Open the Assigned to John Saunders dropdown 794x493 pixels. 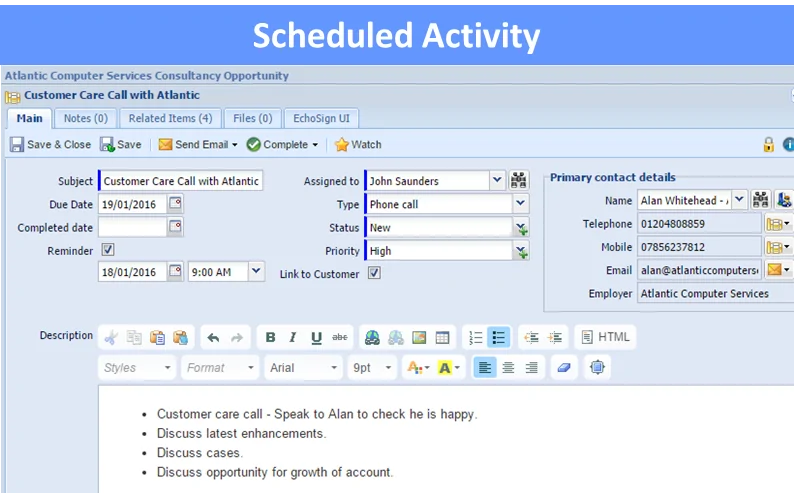pyautogui.click(x=497, y=181)
